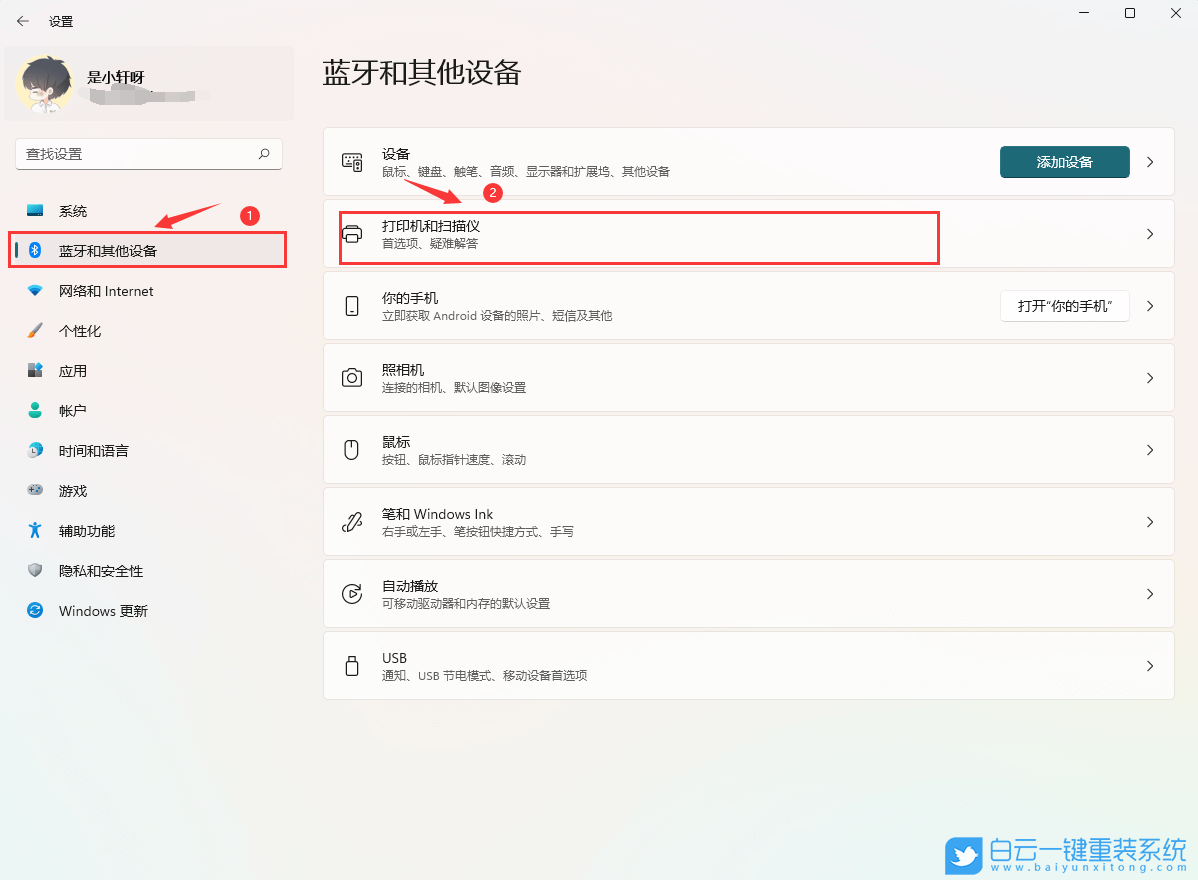1198x880 pixels.
Task: Click the 添加设备 button
Action: click(x=1064, y=161)
